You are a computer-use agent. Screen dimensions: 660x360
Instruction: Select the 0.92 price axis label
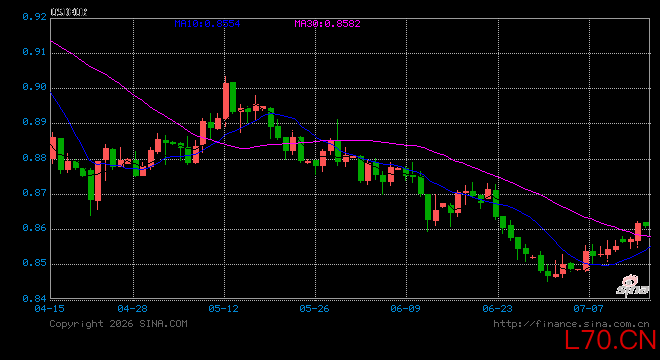(x=34, y=17)
